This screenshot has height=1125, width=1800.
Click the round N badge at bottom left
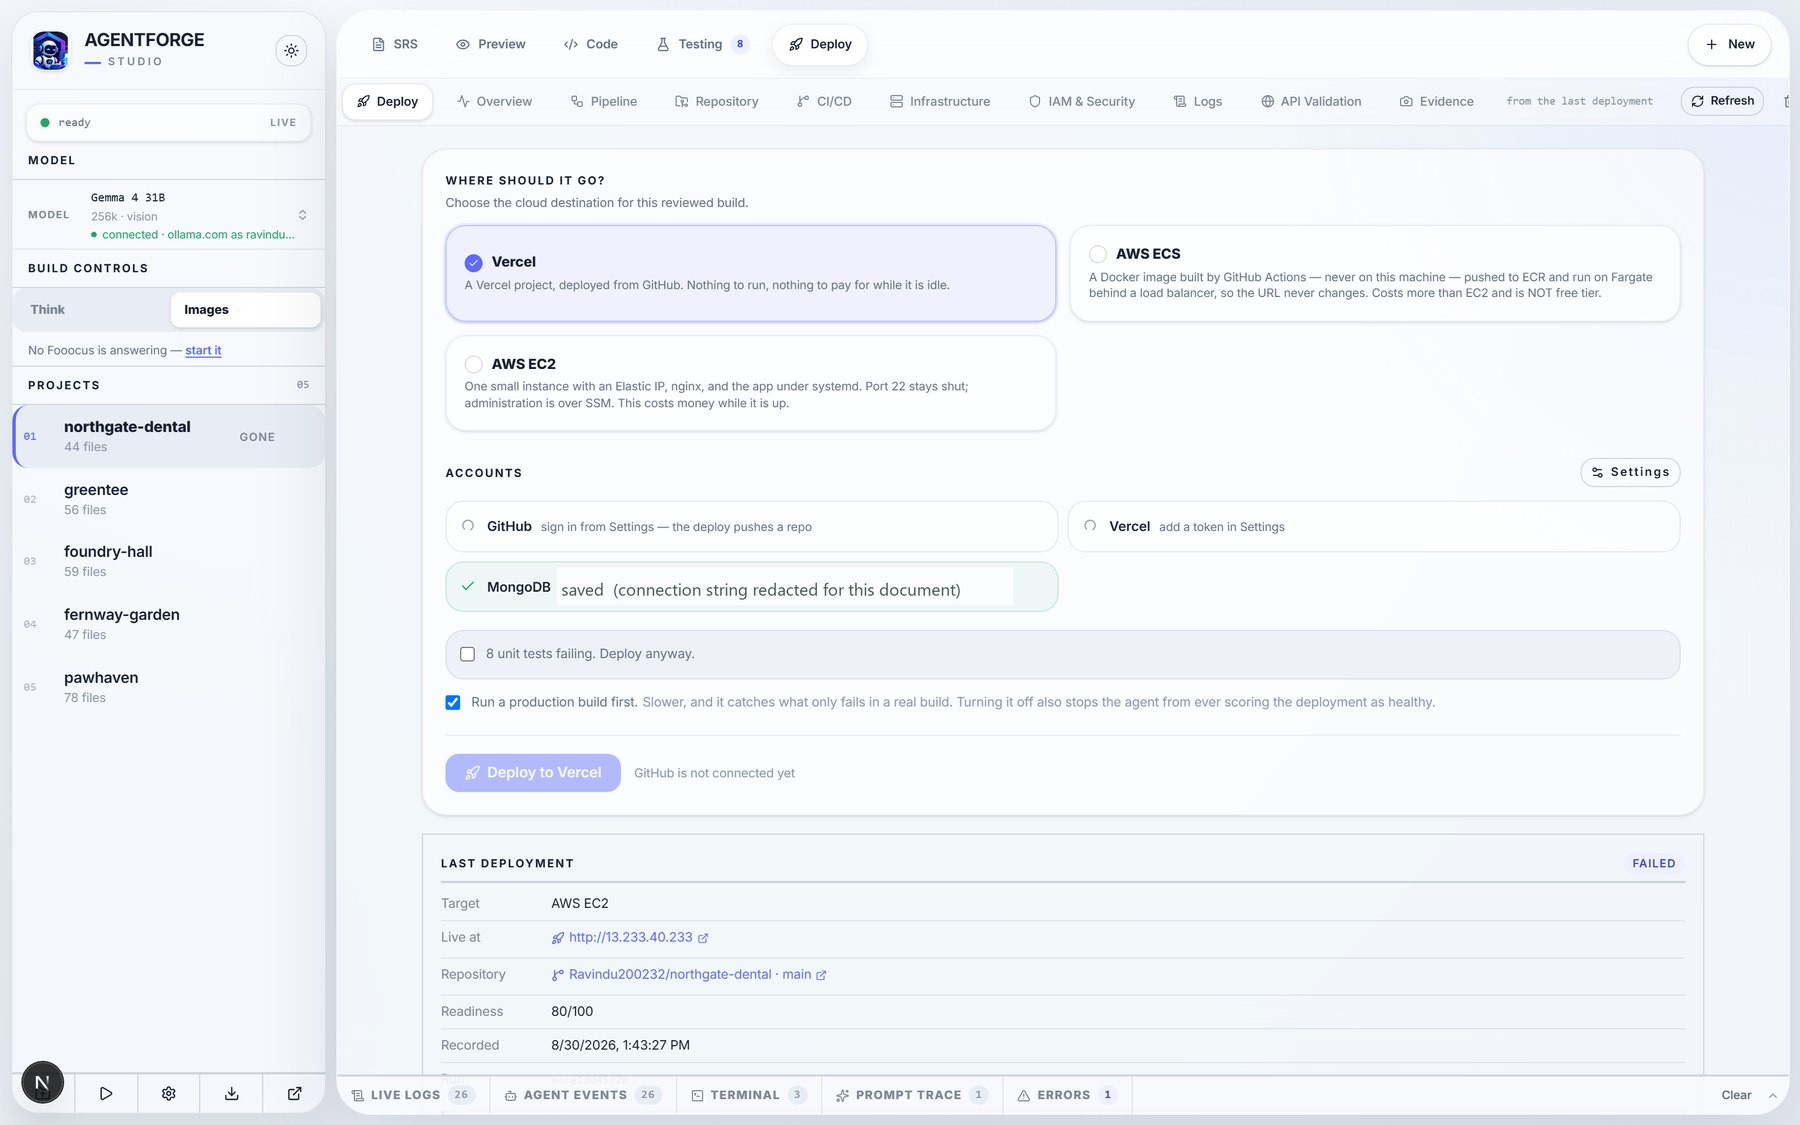click(x=42, y=1082)
